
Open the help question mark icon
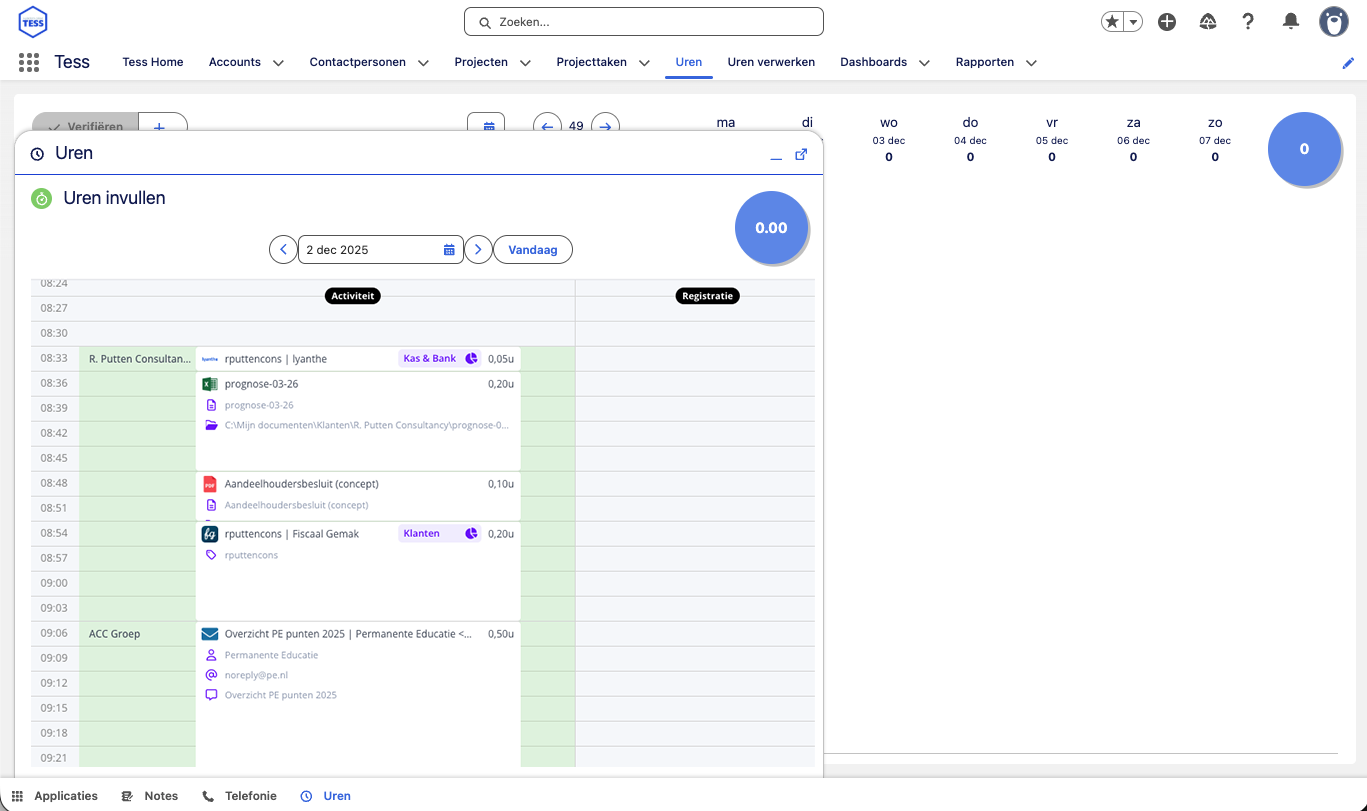pos(1248,21)
